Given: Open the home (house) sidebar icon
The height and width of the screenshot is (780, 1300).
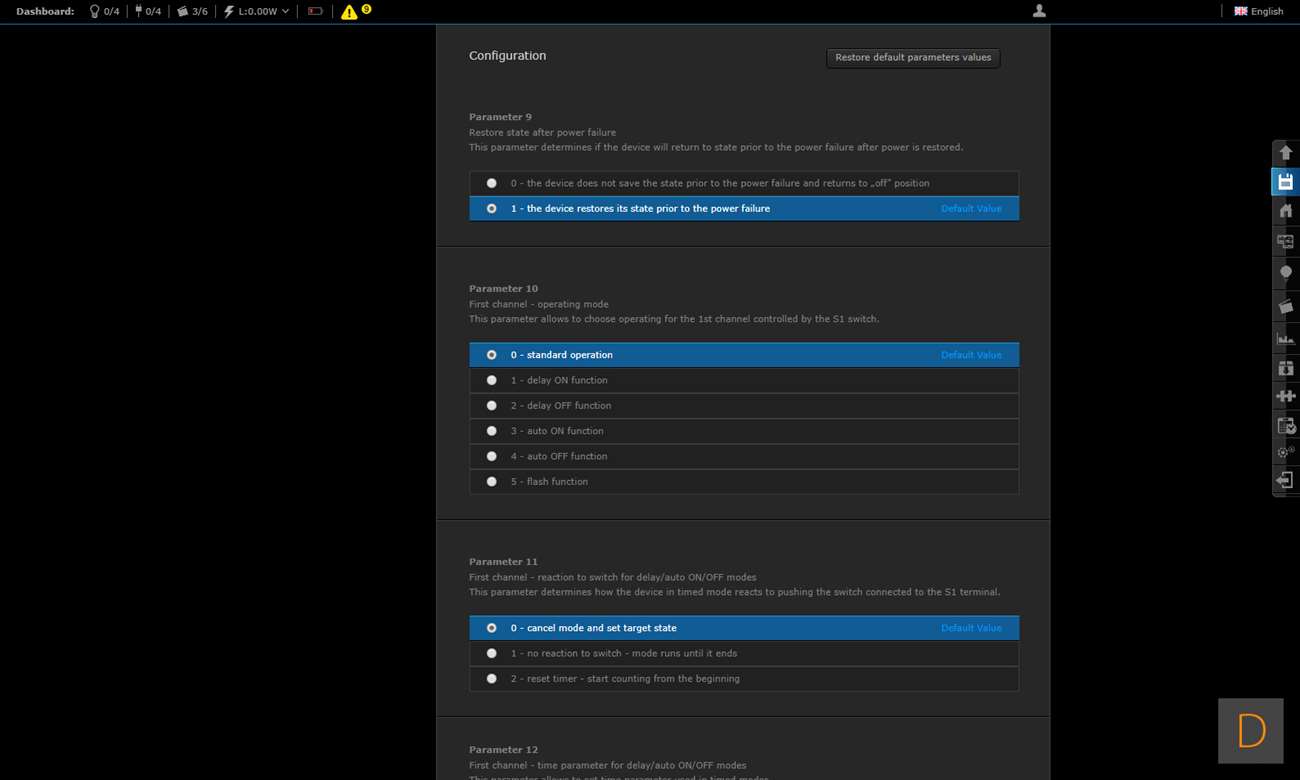Looking at the screenshot, I should (x=1285, y=211).
